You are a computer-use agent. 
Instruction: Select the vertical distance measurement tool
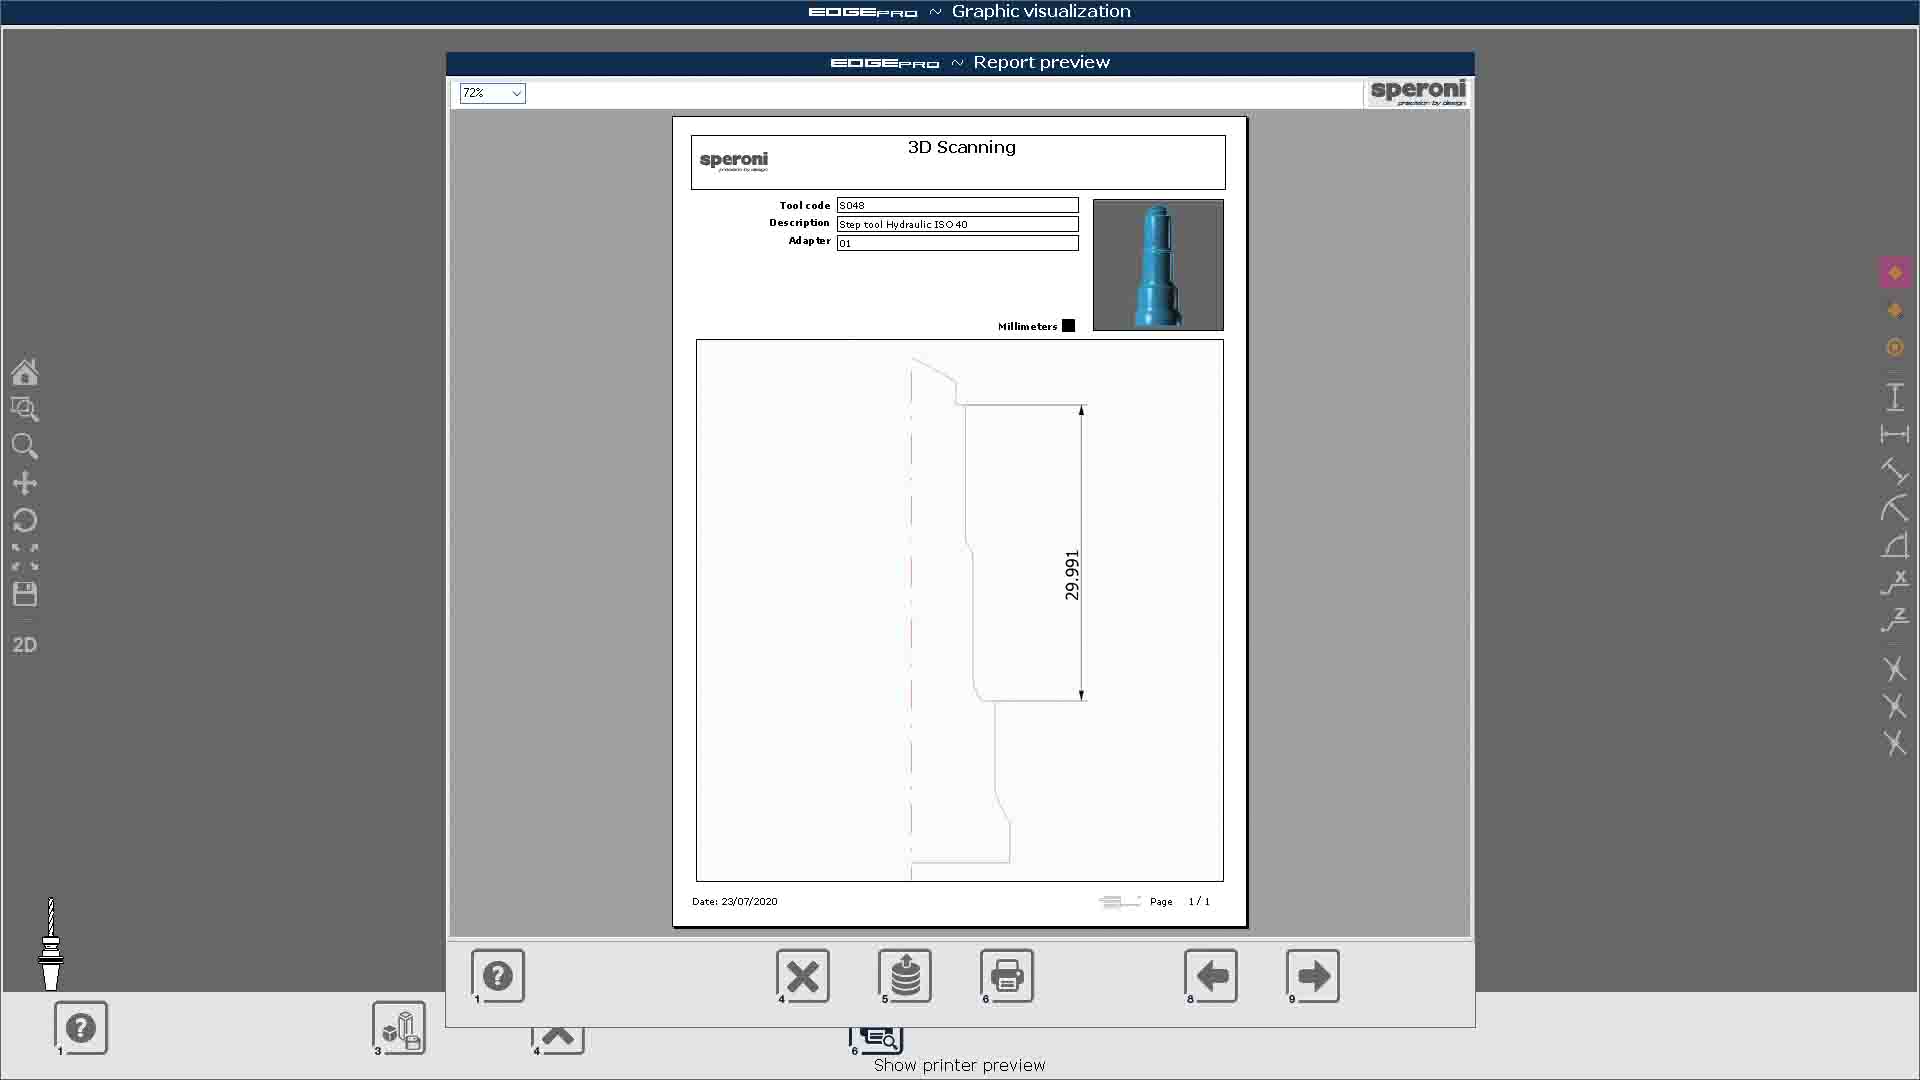click(1895, 397)
